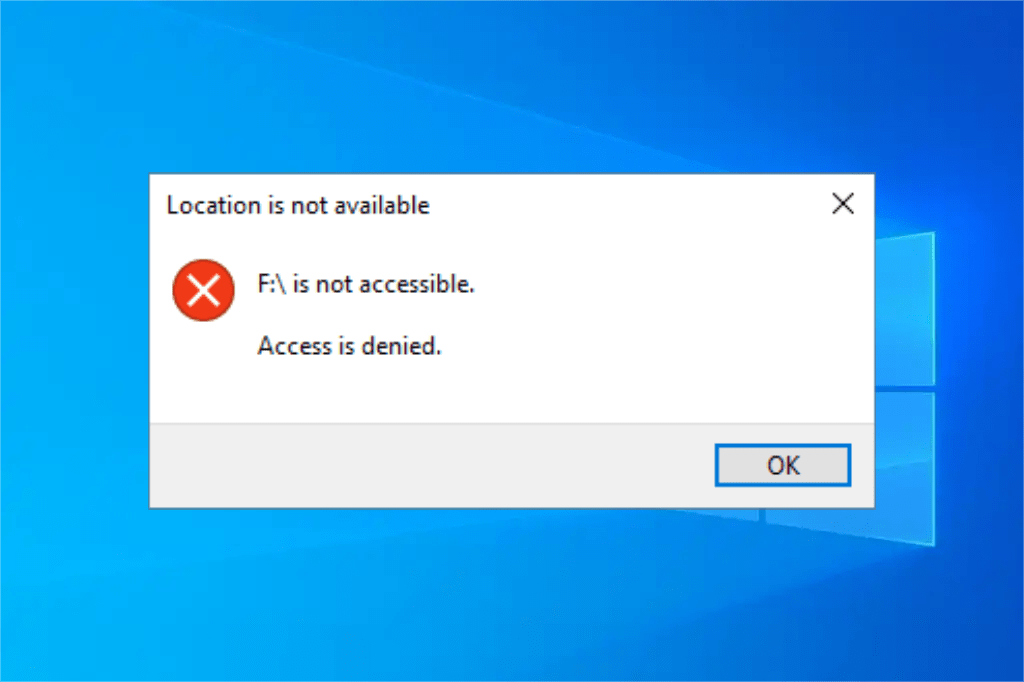Click the gray footer area beside OK
Image resolution: width=1024 pixels, height=682 pixels.
(x=431, y=465)
